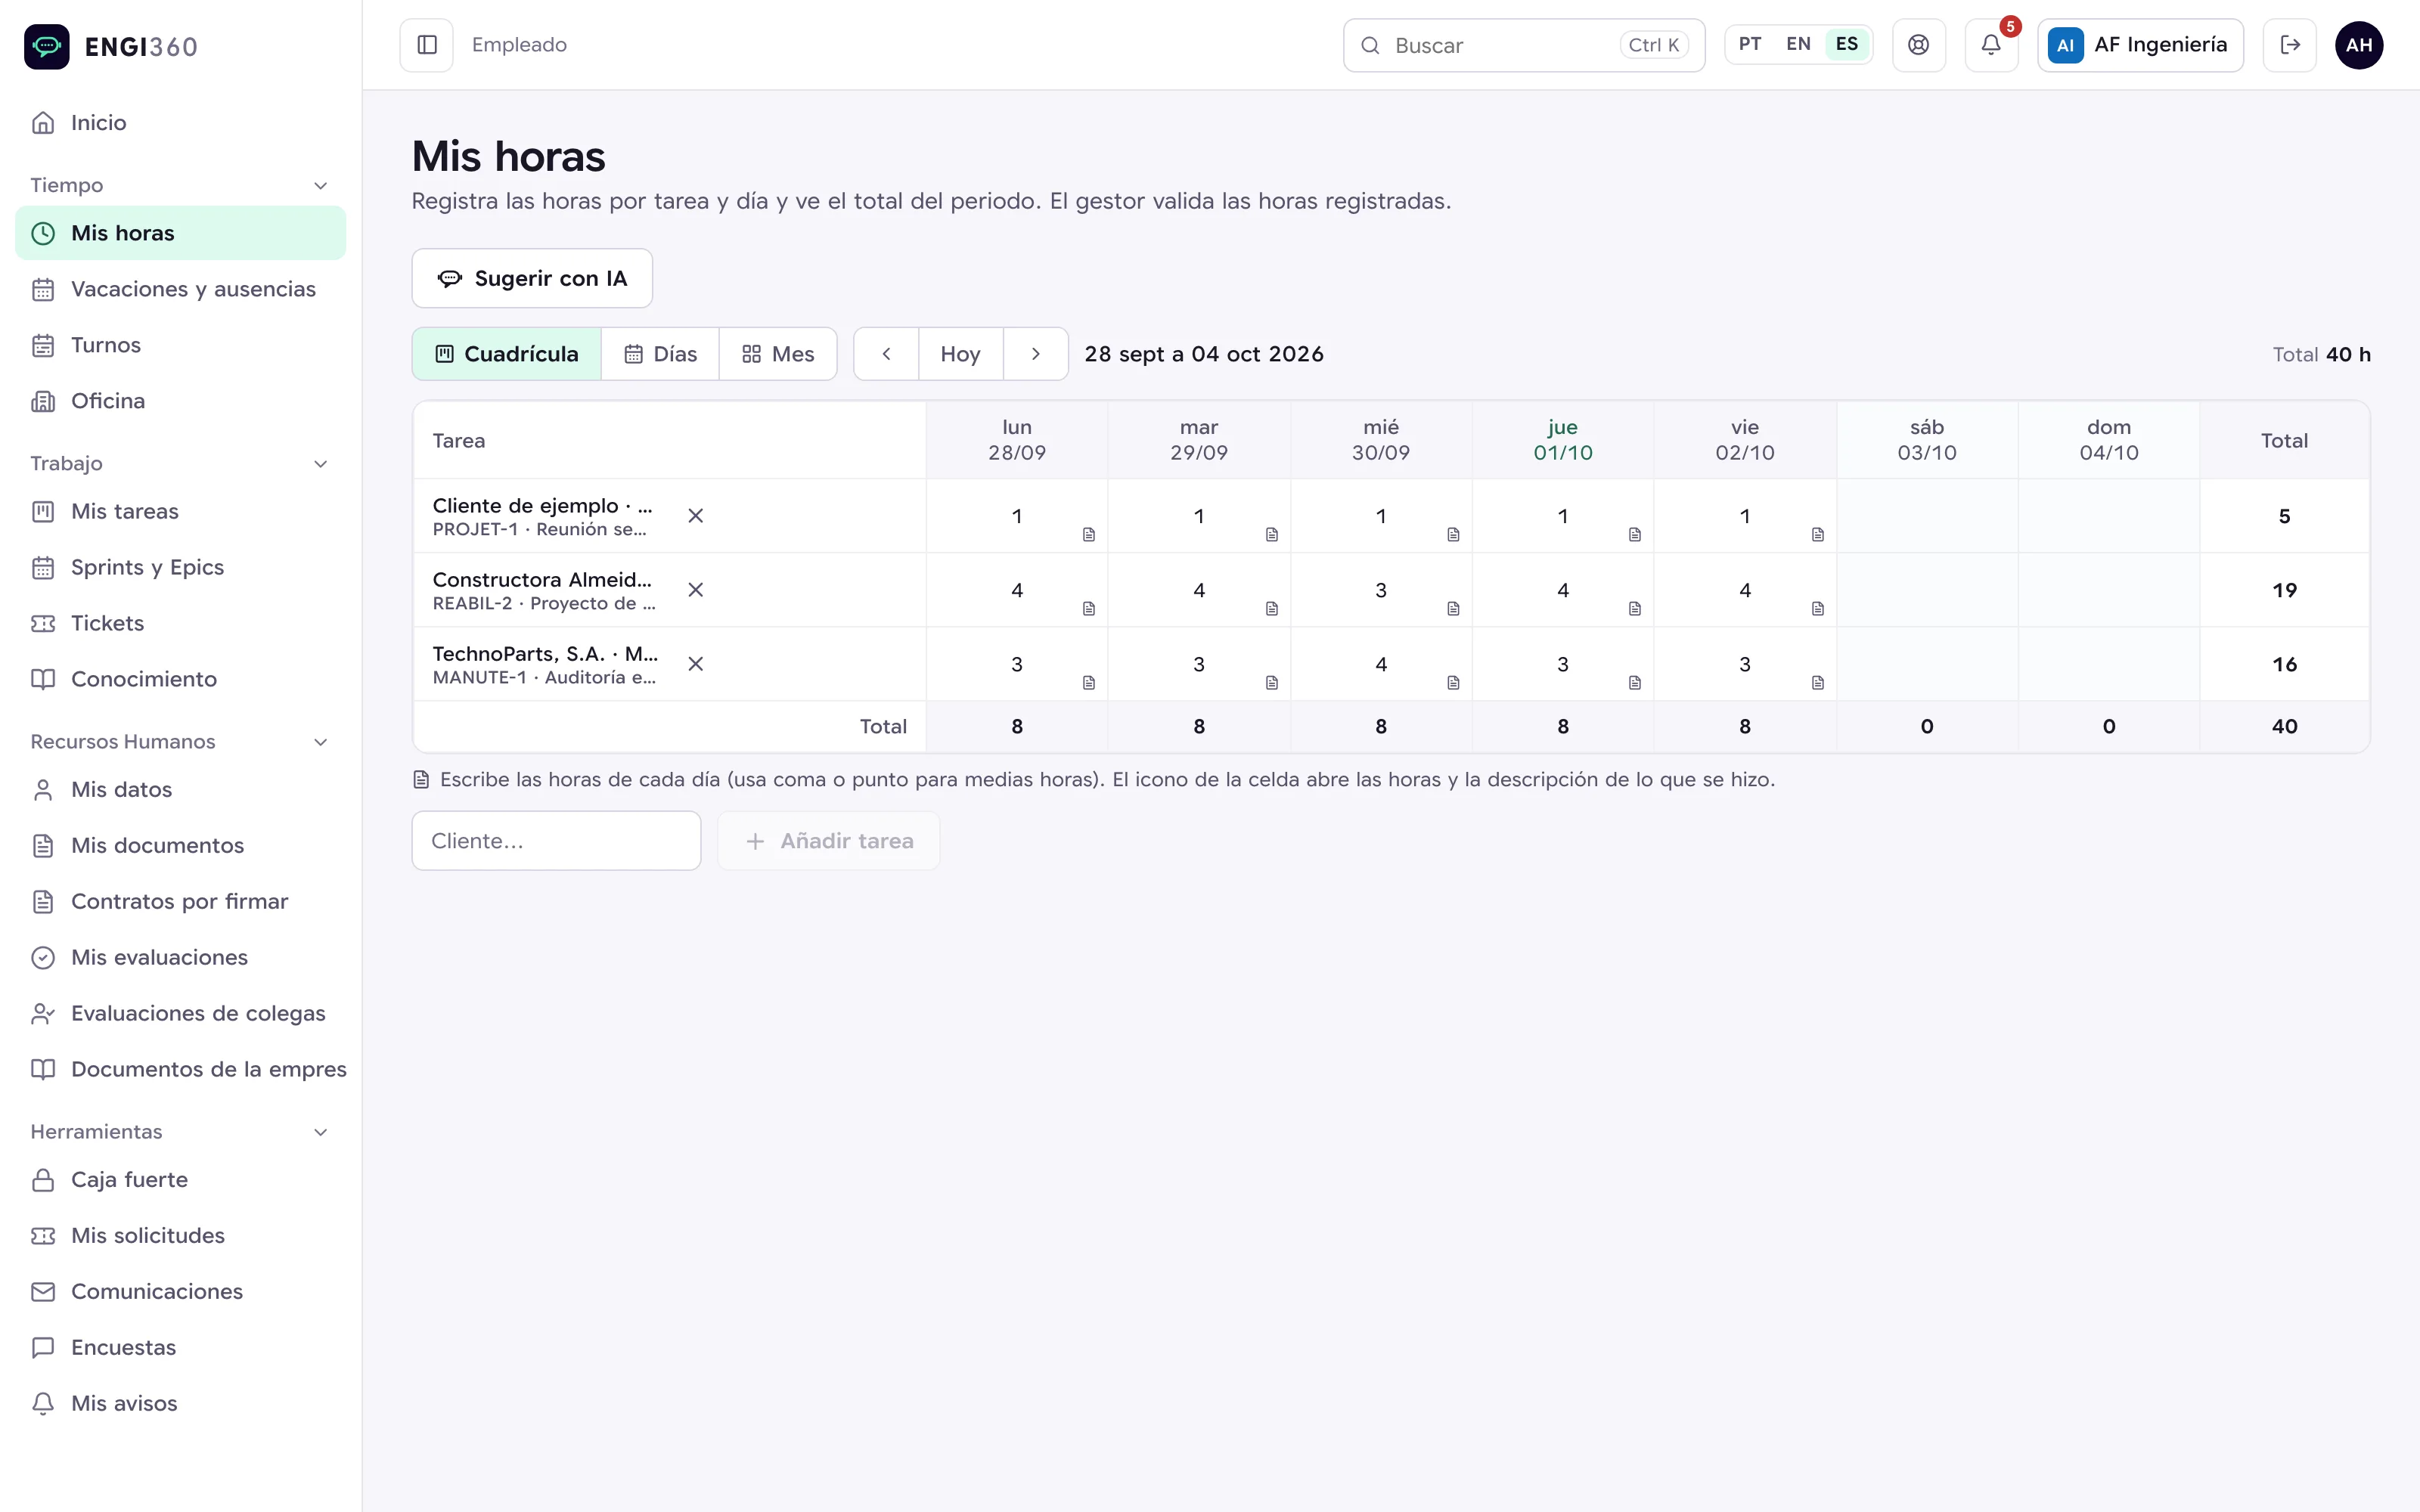Go to Inicio in sidebar

(x=181, y=123)
